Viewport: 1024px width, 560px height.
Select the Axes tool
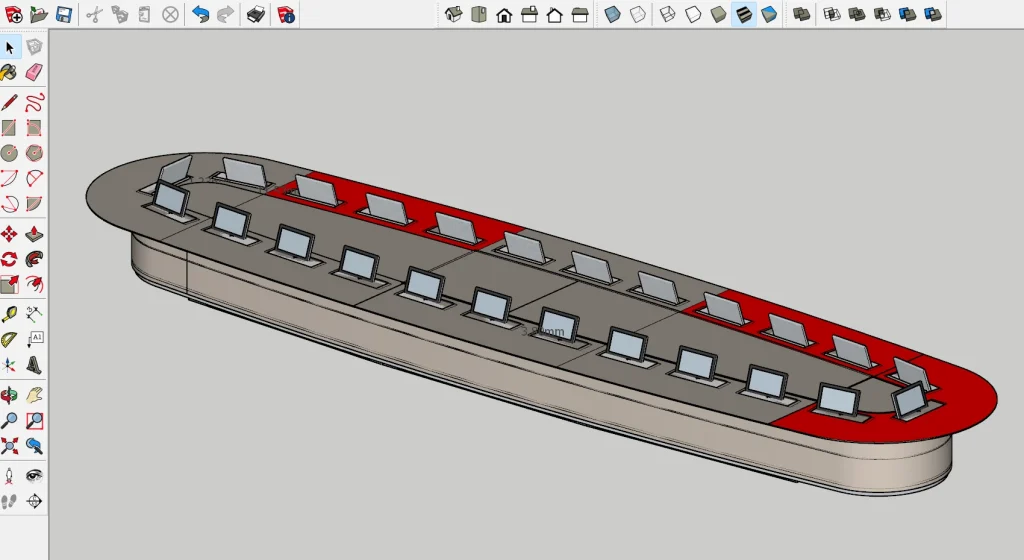(9, 365)
